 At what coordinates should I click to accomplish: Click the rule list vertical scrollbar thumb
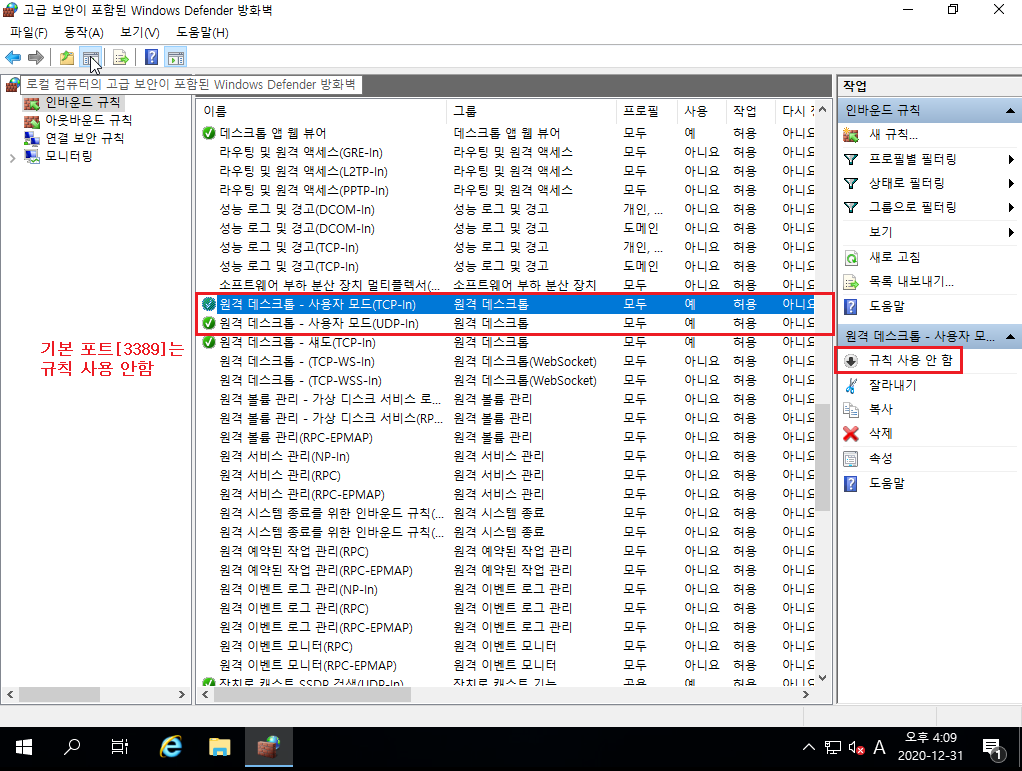tap(823, 457)
